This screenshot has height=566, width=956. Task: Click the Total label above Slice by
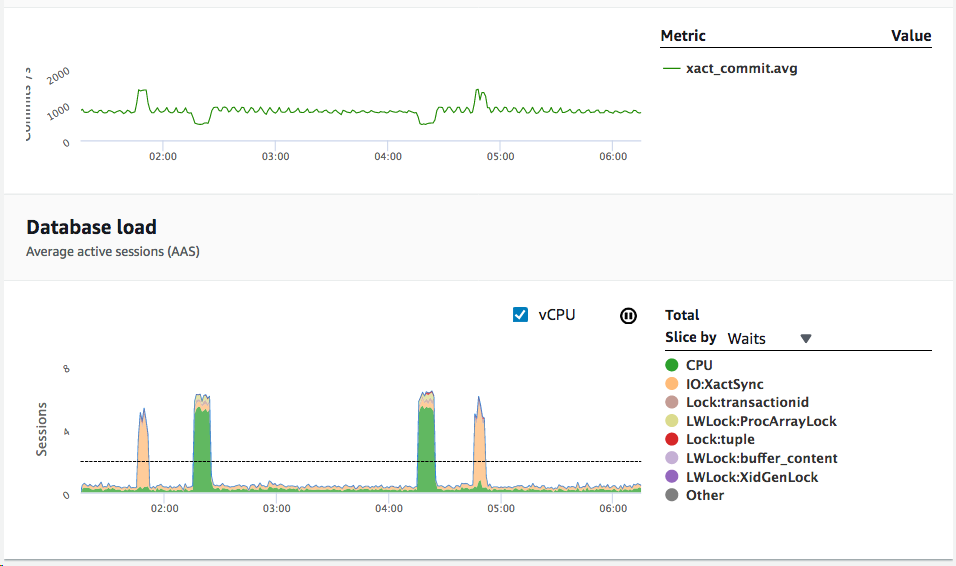(682, 315)
